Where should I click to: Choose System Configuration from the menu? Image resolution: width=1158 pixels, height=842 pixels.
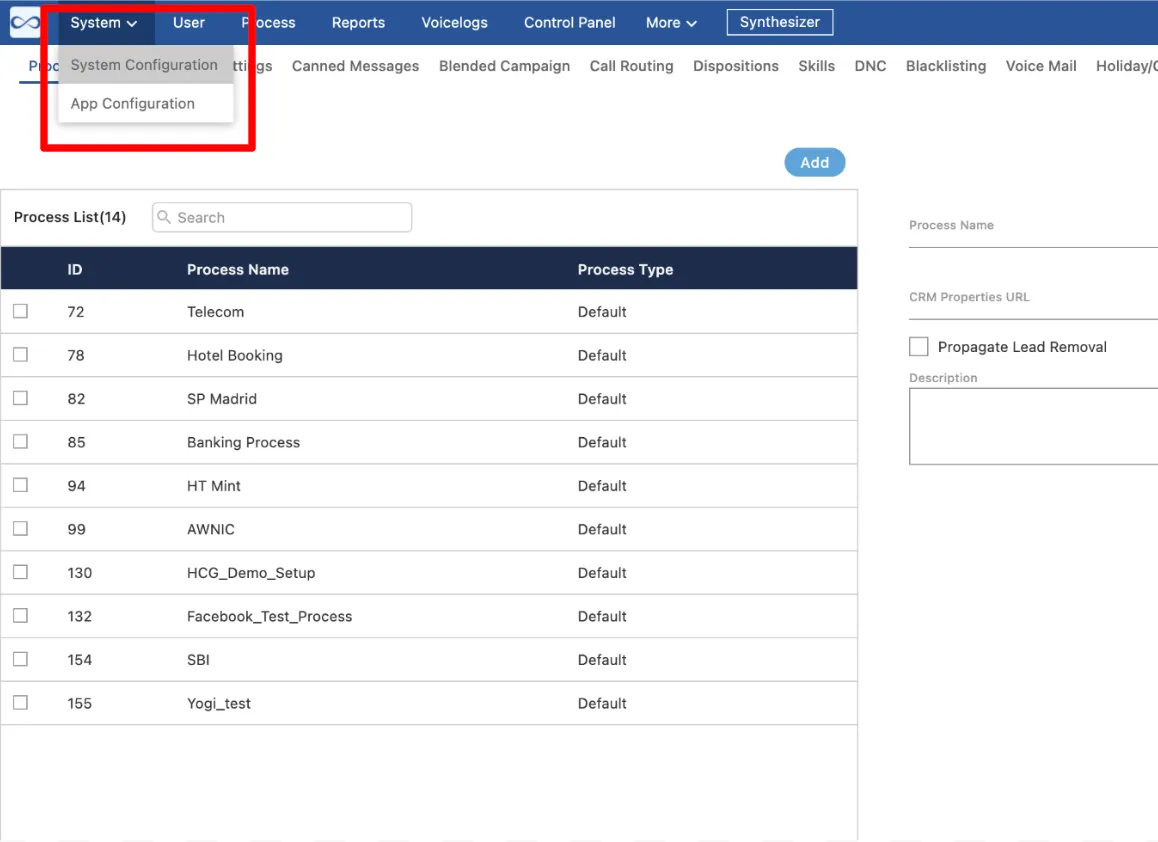click(145, 65)
